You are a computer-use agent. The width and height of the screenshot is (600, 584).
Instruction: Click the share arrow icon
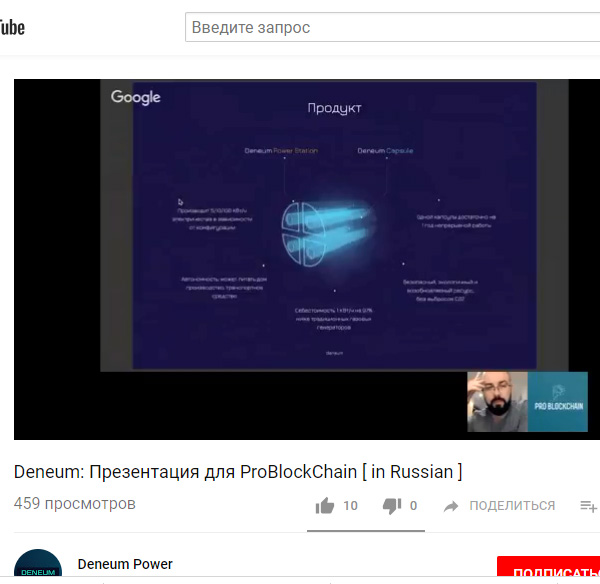451,506
